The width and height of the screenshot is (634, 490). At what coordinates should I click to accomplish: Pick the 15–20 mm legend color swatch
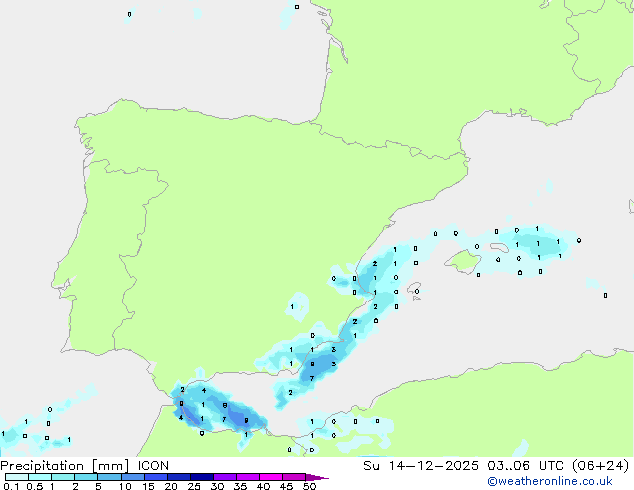(x=156, y=477)
